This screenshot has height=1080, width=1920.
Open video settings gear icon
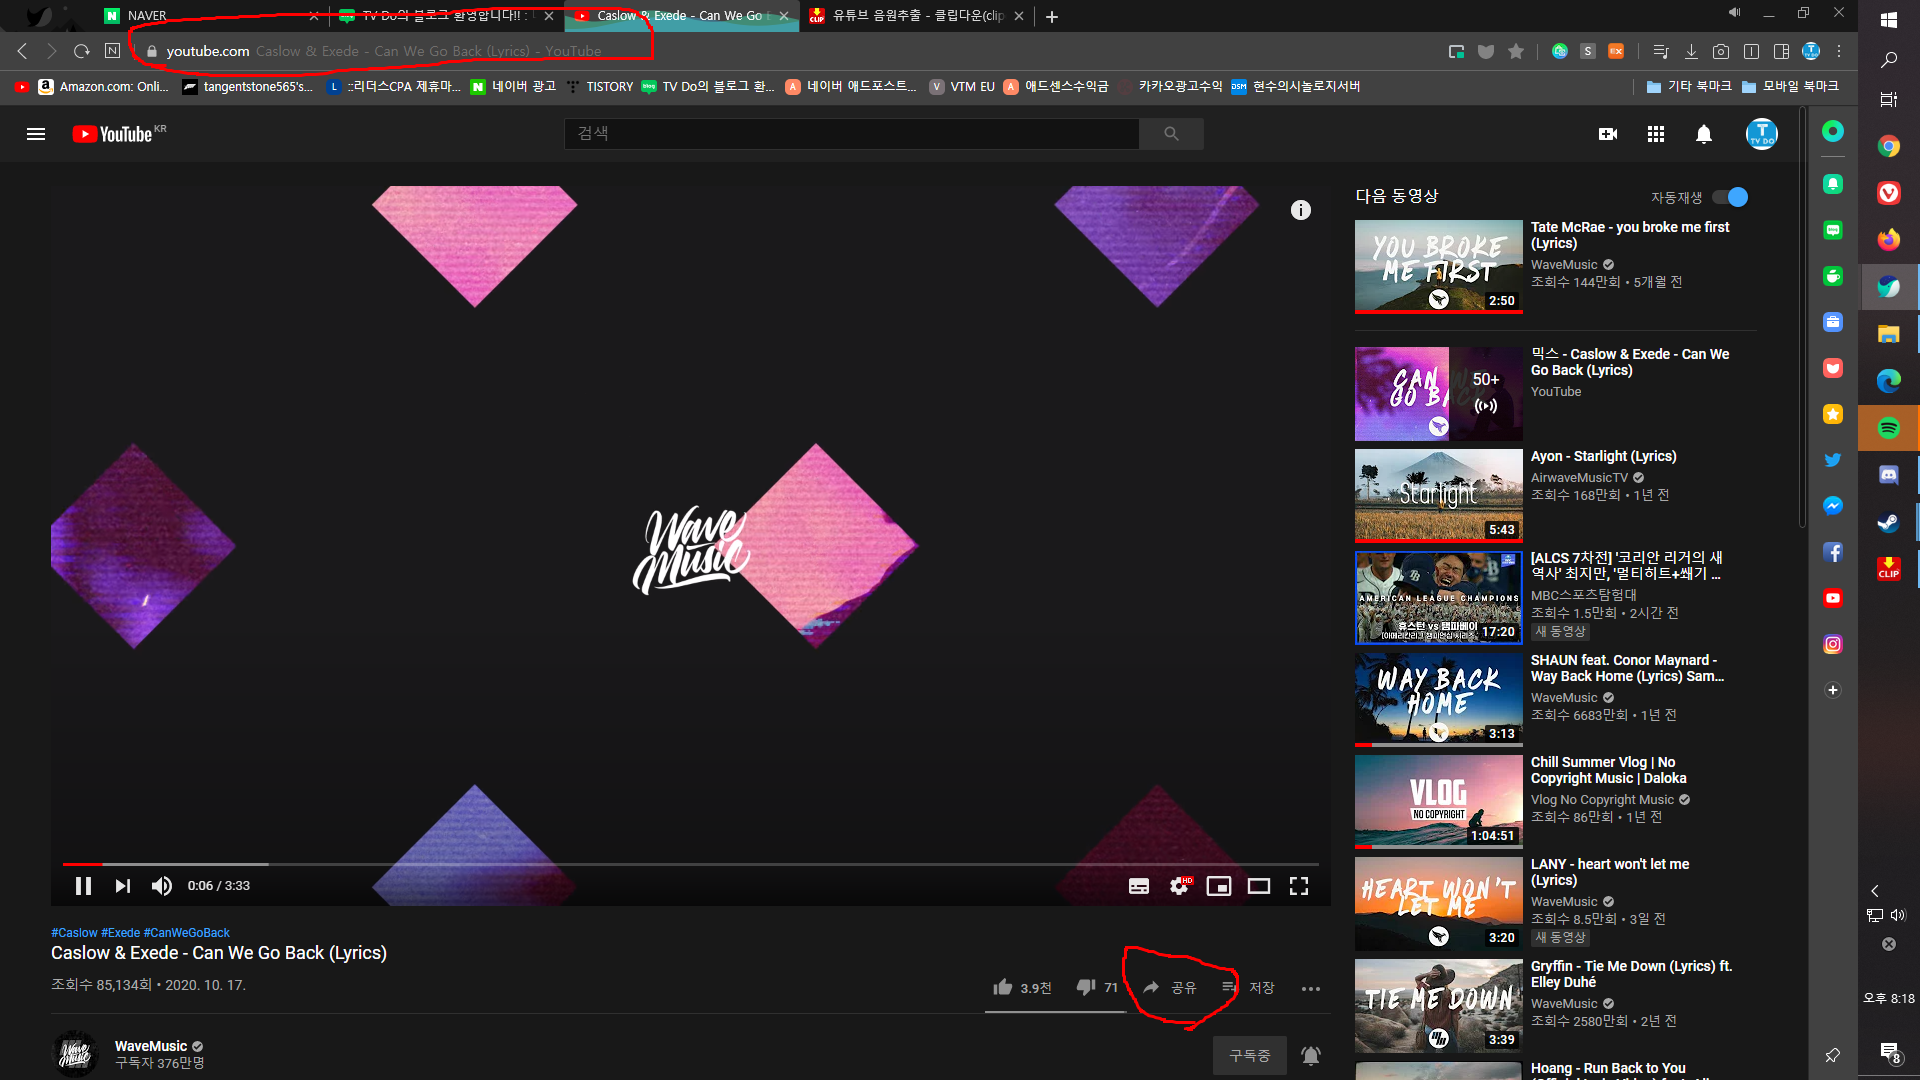1179,886
